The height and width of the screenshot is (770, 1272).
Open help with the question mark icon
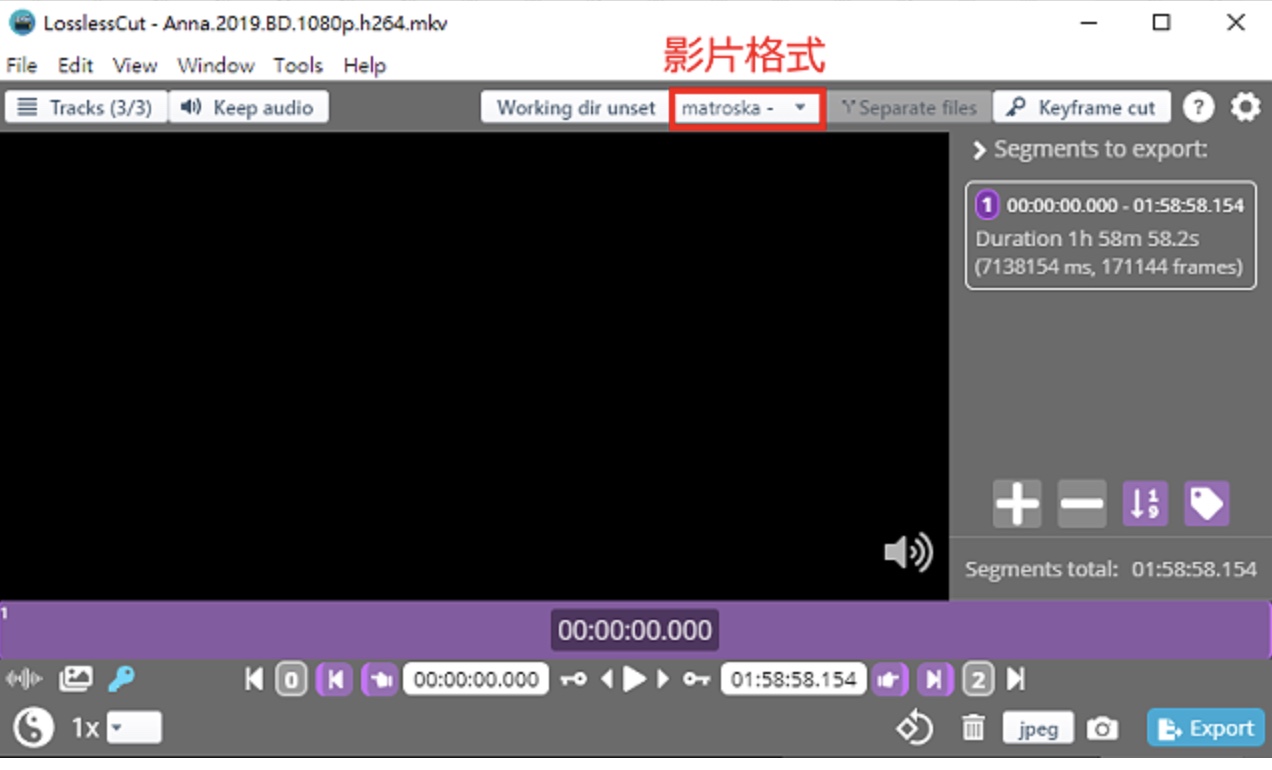pos(1199,107)
